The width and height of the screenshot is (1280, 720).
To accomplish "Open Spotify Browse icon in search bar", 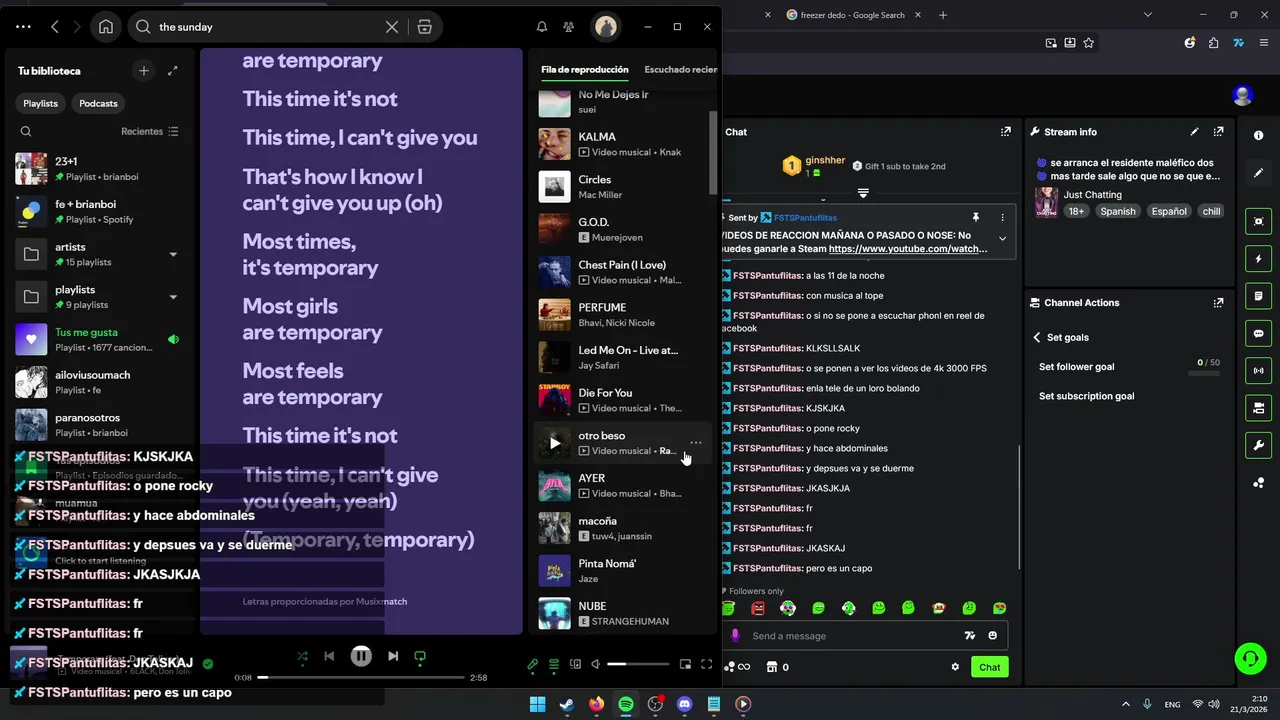I will 425,27.
